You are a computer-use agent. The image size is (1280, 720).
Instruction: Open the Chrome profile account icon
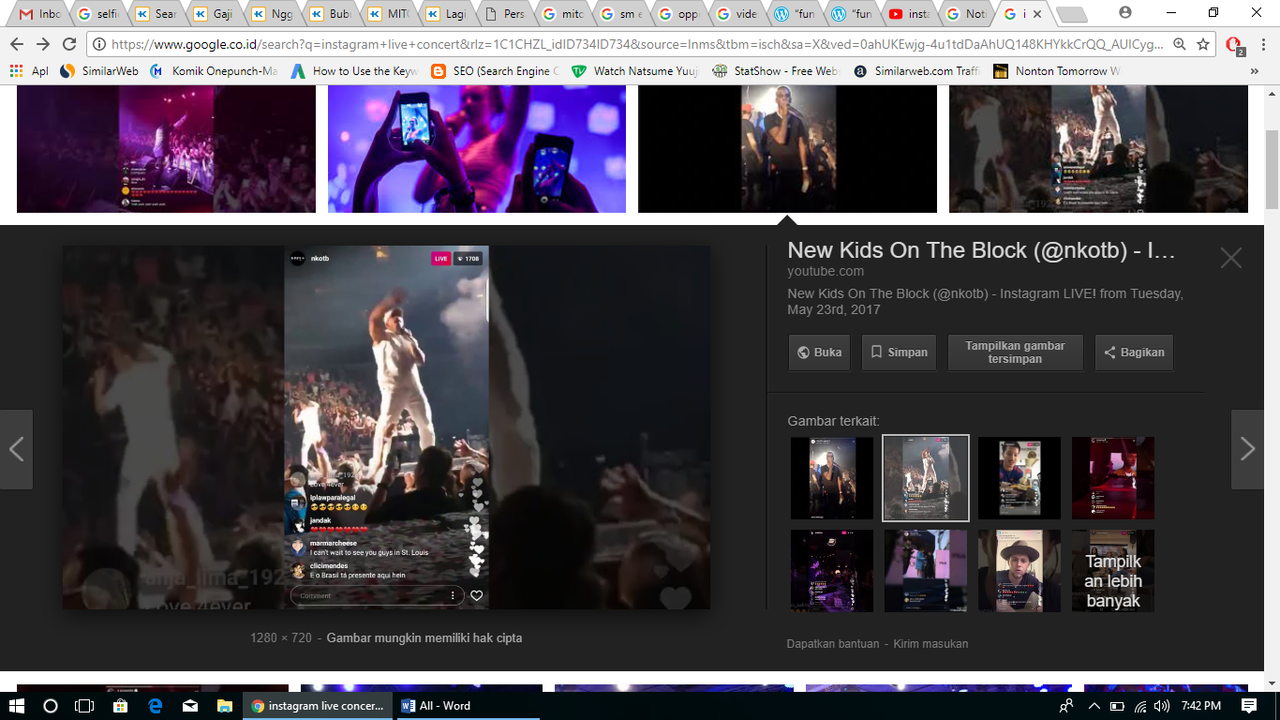coord(1126,13)
